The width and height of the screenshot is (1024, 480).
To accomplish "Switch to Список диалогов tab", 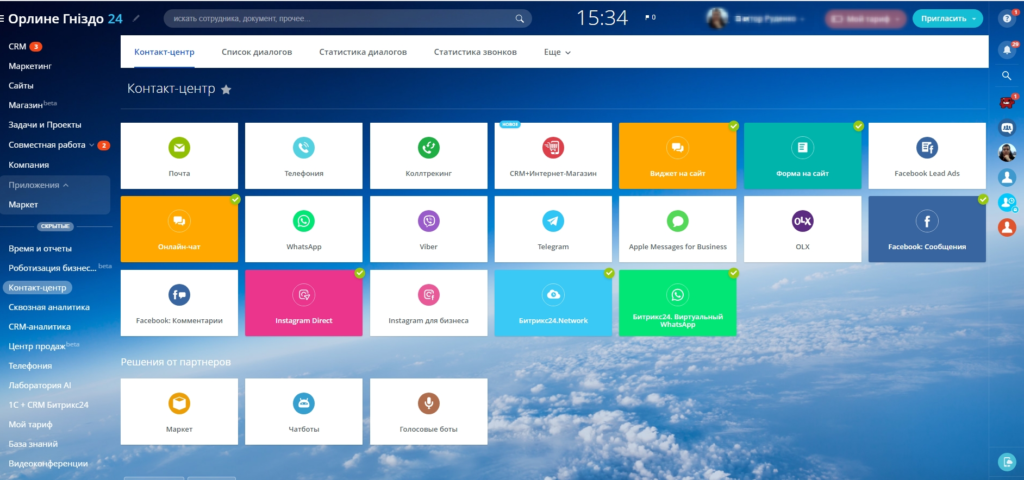I will [x=257, y=52].
